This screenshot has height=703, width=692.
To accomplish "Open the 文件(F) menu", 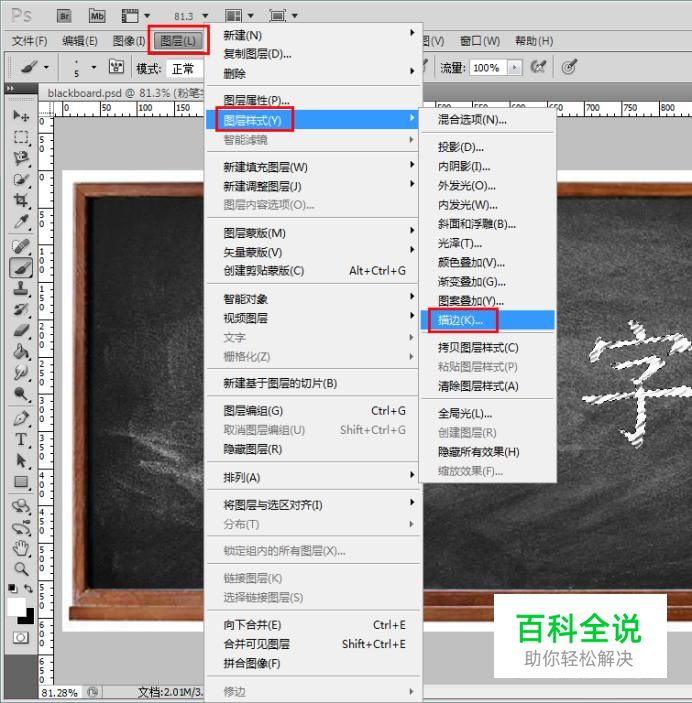I will click(x=29, y=41).
